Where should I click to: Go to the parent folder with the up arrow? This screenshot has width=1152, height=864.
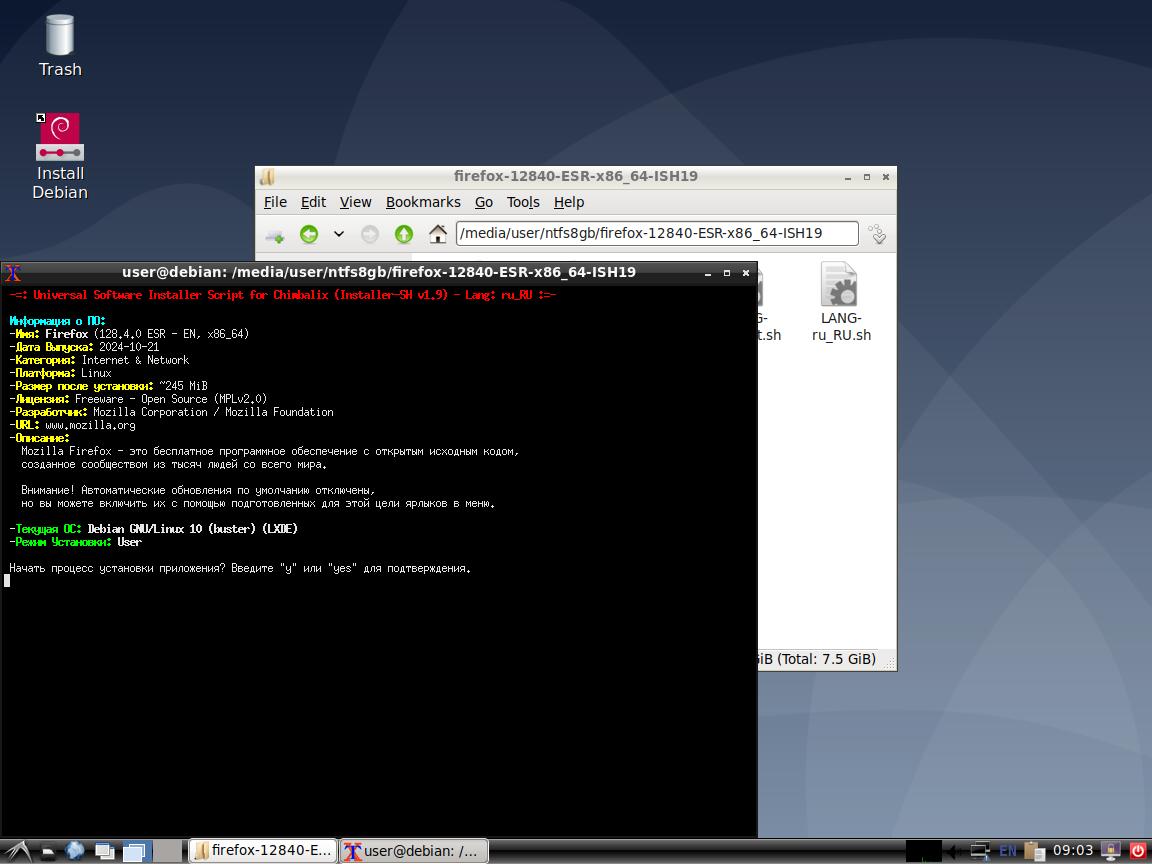click(404, 234)
